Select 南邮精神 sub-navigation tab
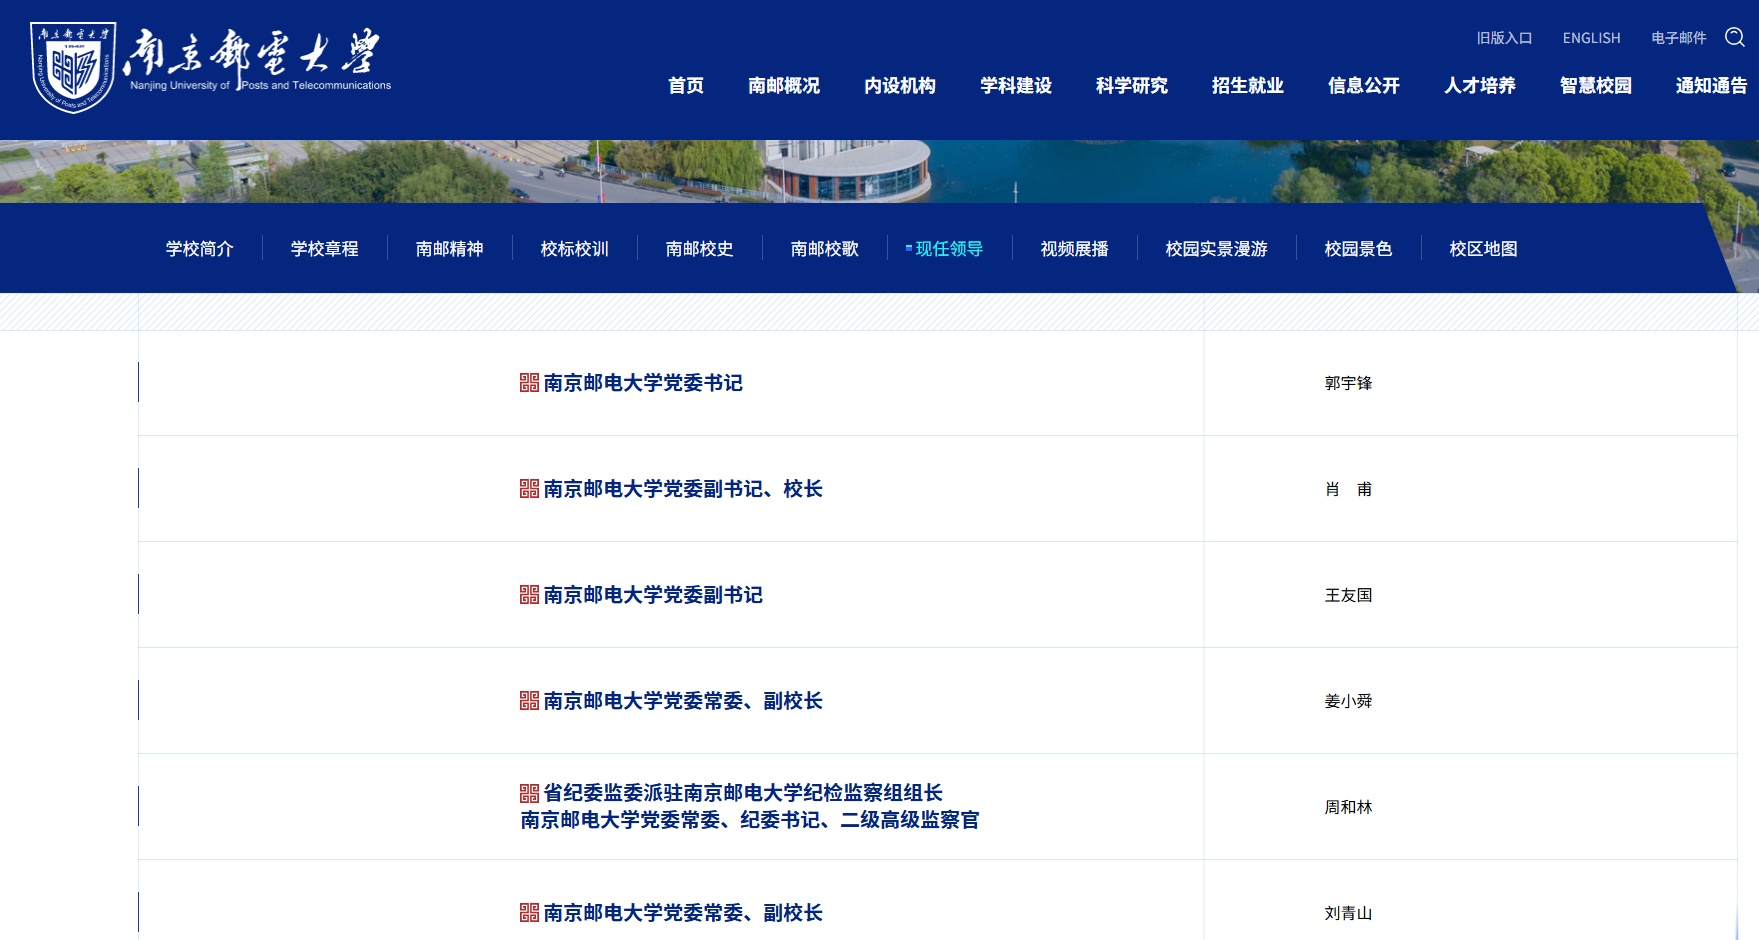This screenshot has height=940, width=1759. (x=450, y=249)
